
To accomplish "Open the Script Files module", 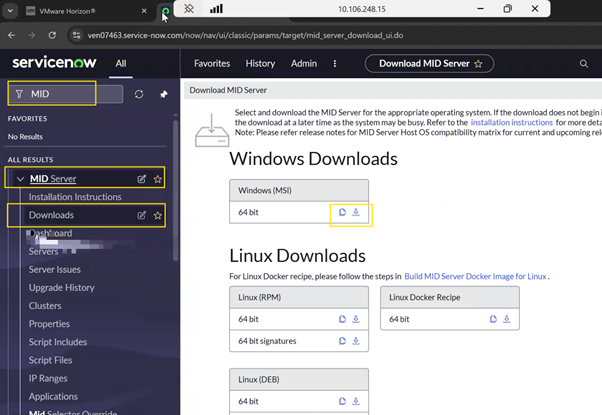I will tap(50, 360).
